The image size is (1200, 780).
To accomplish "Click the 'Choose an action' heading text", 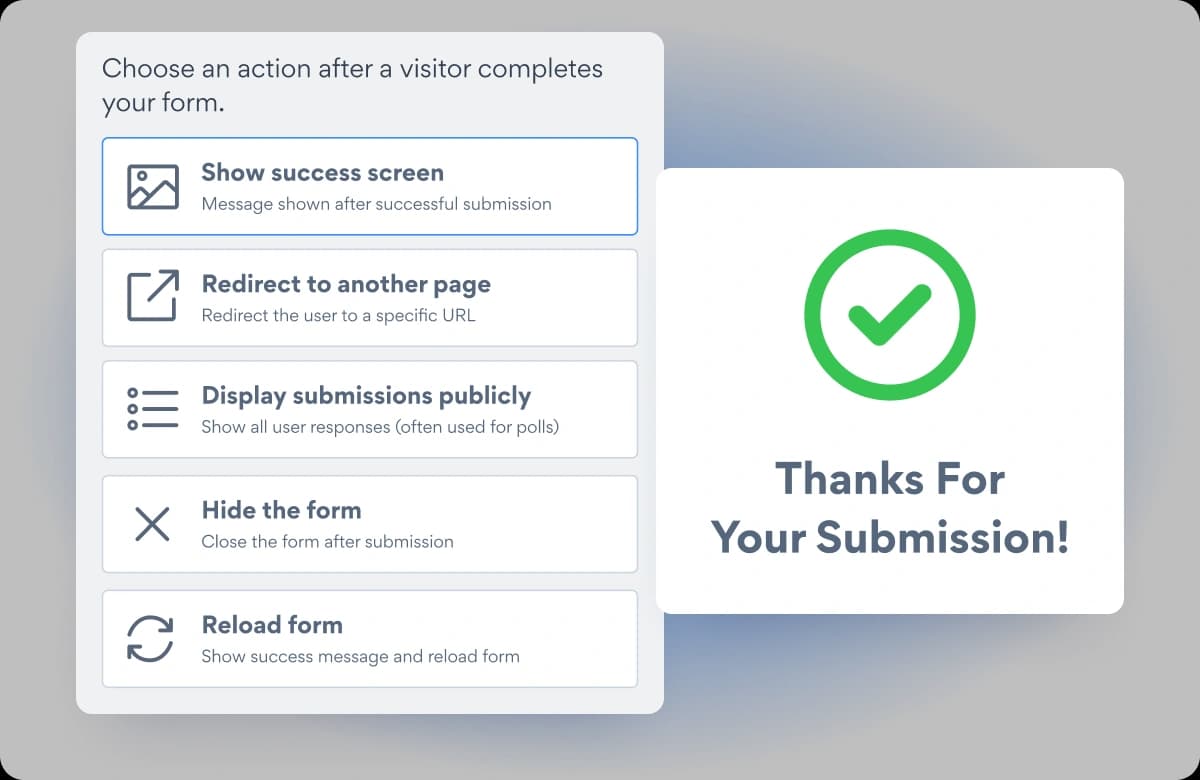I will tap(353, 86).
